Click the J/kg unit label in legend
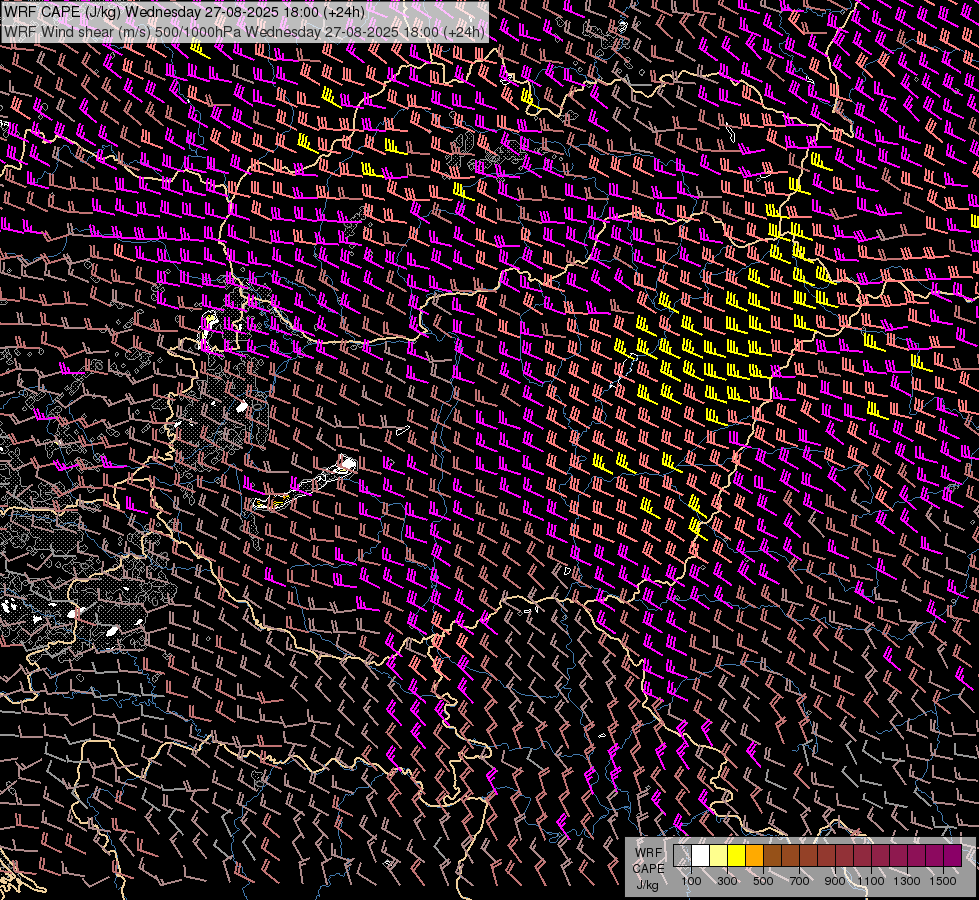Image resolution: width=979 pixels, height=900 pixels. (x=647, y=886)
